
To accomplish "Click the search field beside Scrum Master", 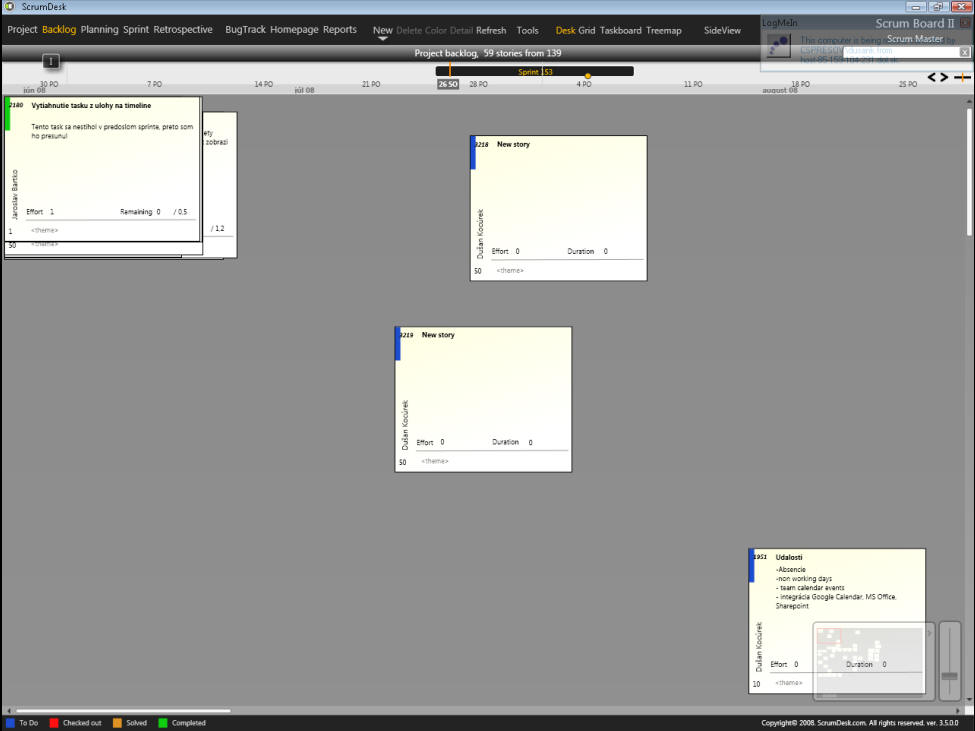I will click(901, 52).
